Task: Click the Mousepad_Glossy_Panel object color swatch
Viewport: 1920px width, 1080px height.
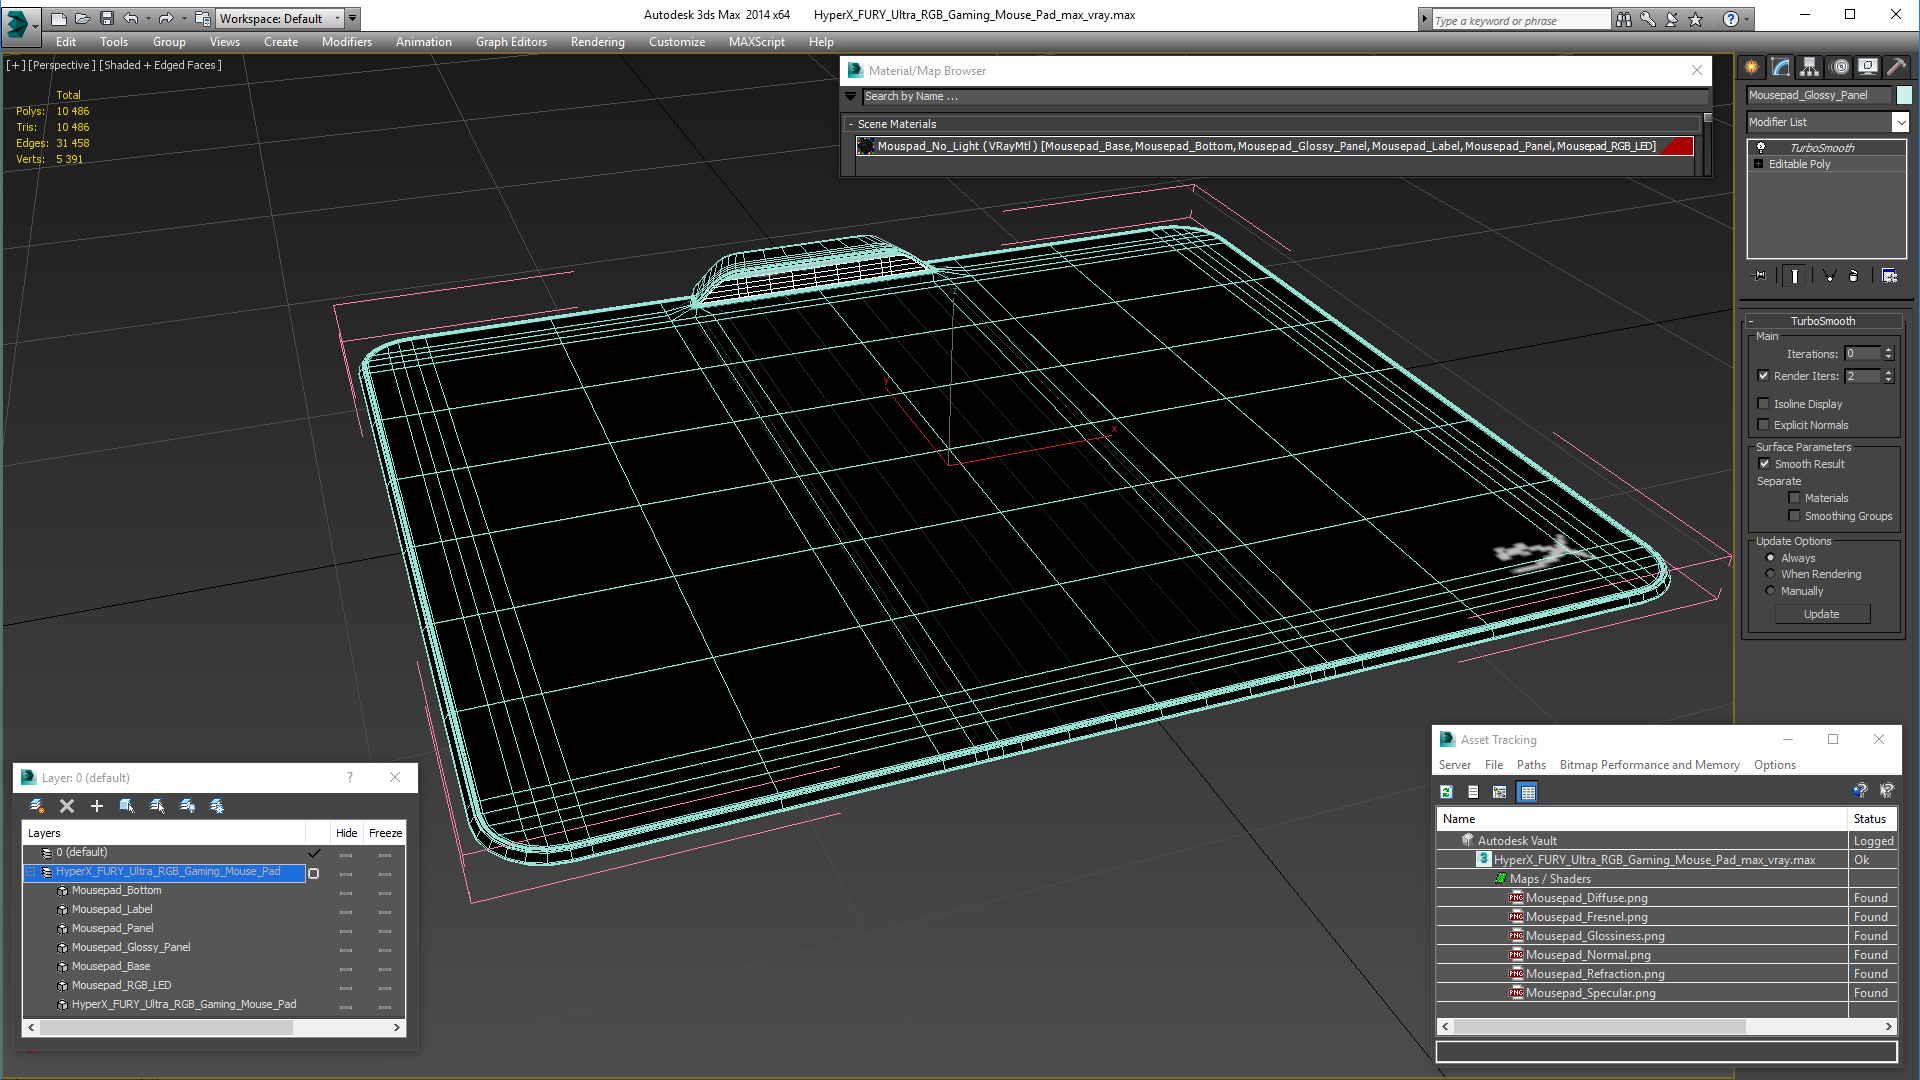Action: (1904, 95)
